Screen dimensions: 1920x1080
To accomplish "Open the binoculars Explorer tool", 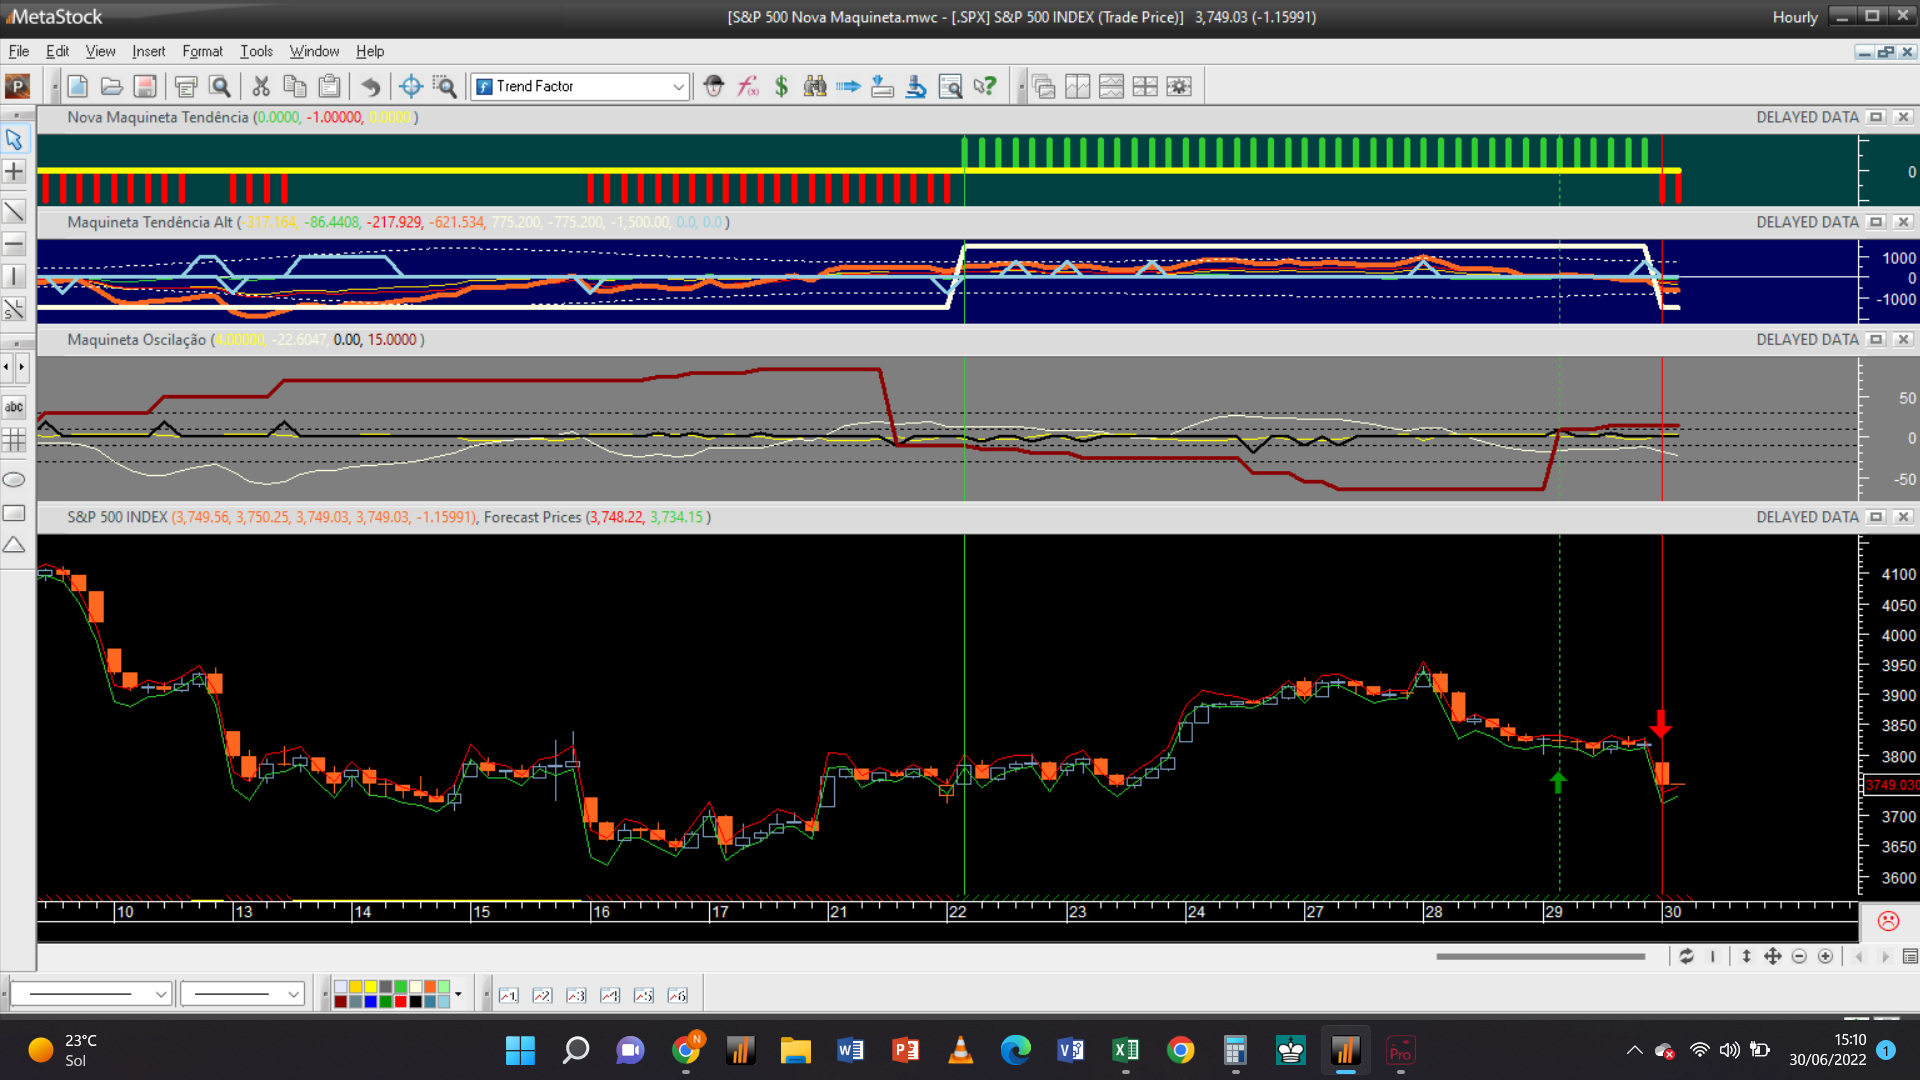I will [x=815, y=87].
